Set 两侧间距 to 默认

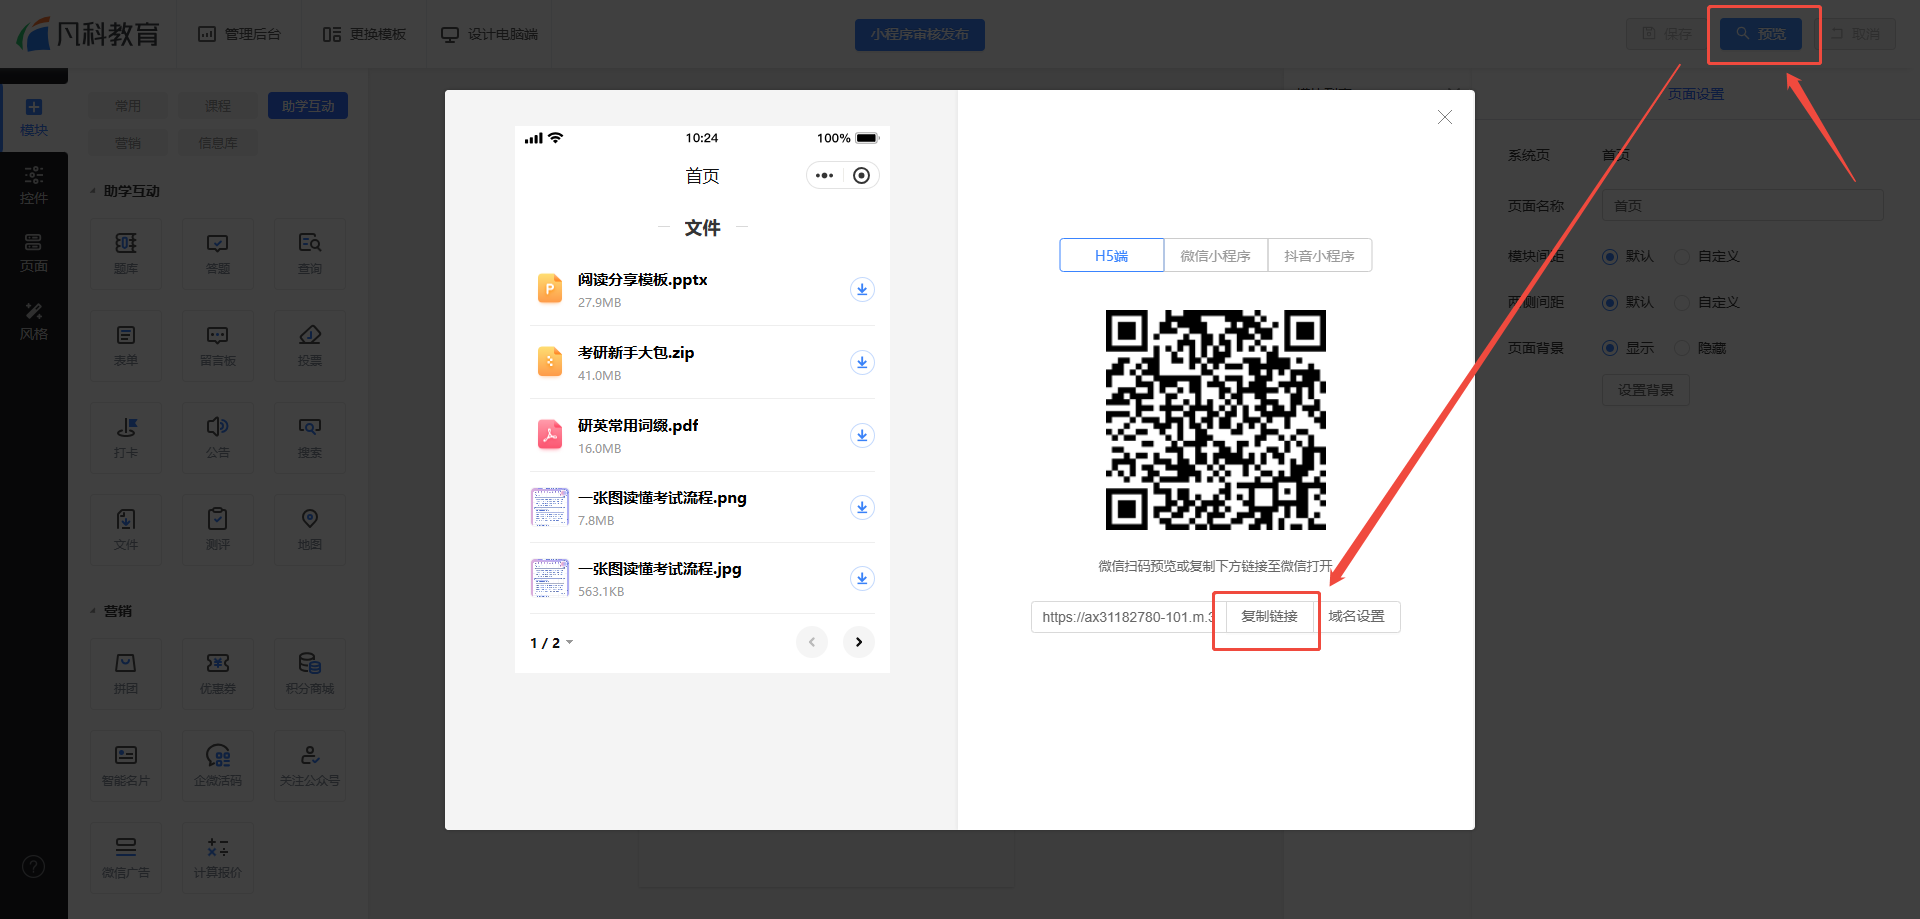click(x=1628, y=302)
